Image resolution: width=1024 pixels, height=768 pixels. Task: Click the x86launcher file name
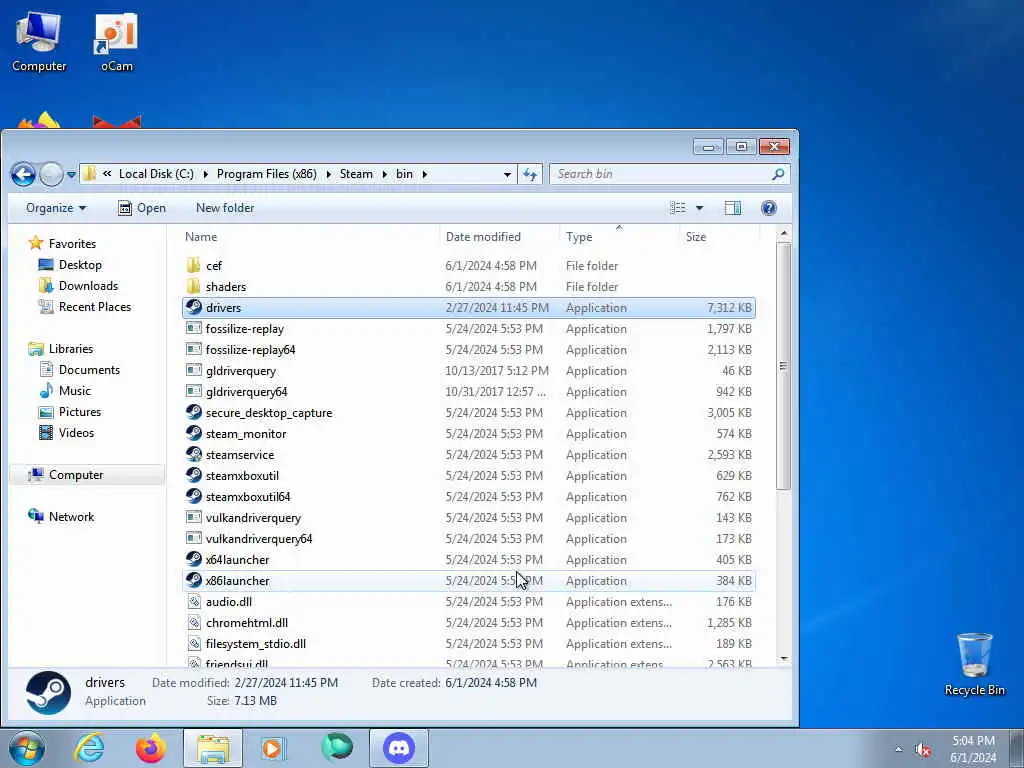(237, 581)
